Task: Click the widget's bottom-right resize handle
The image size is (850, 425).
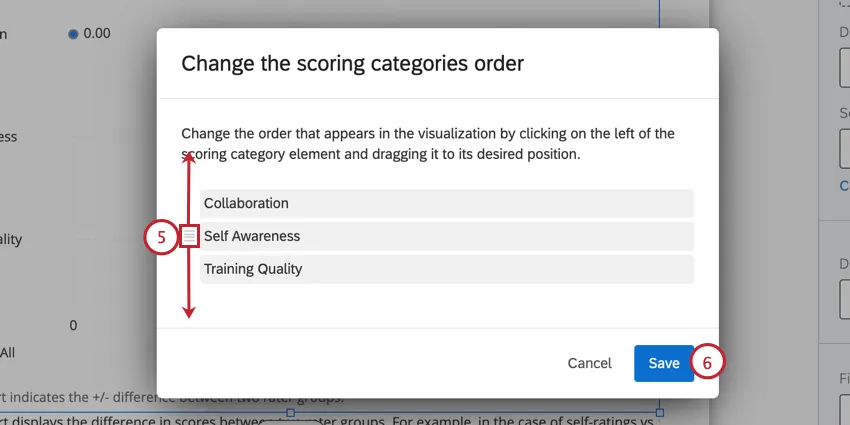Action: (660, 412)
